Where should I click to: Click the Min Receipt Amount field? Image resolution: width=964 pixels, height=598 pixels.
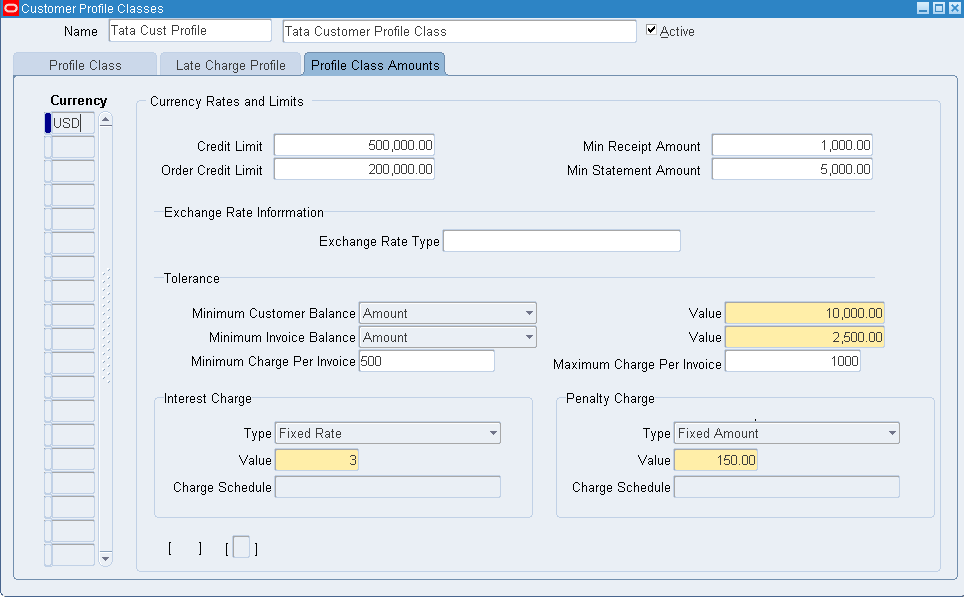(792, 146)
